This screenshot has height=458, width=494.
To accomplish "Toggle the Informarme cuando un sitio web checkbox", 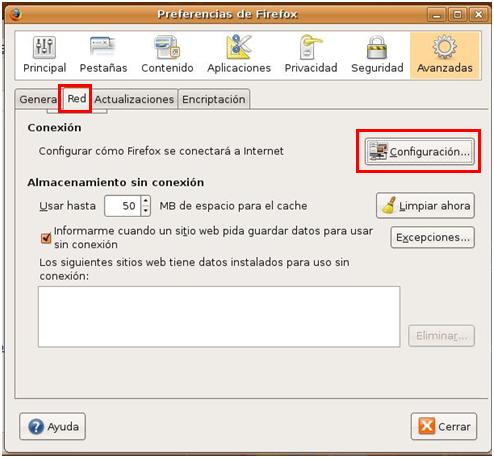I will coord(46,238).
